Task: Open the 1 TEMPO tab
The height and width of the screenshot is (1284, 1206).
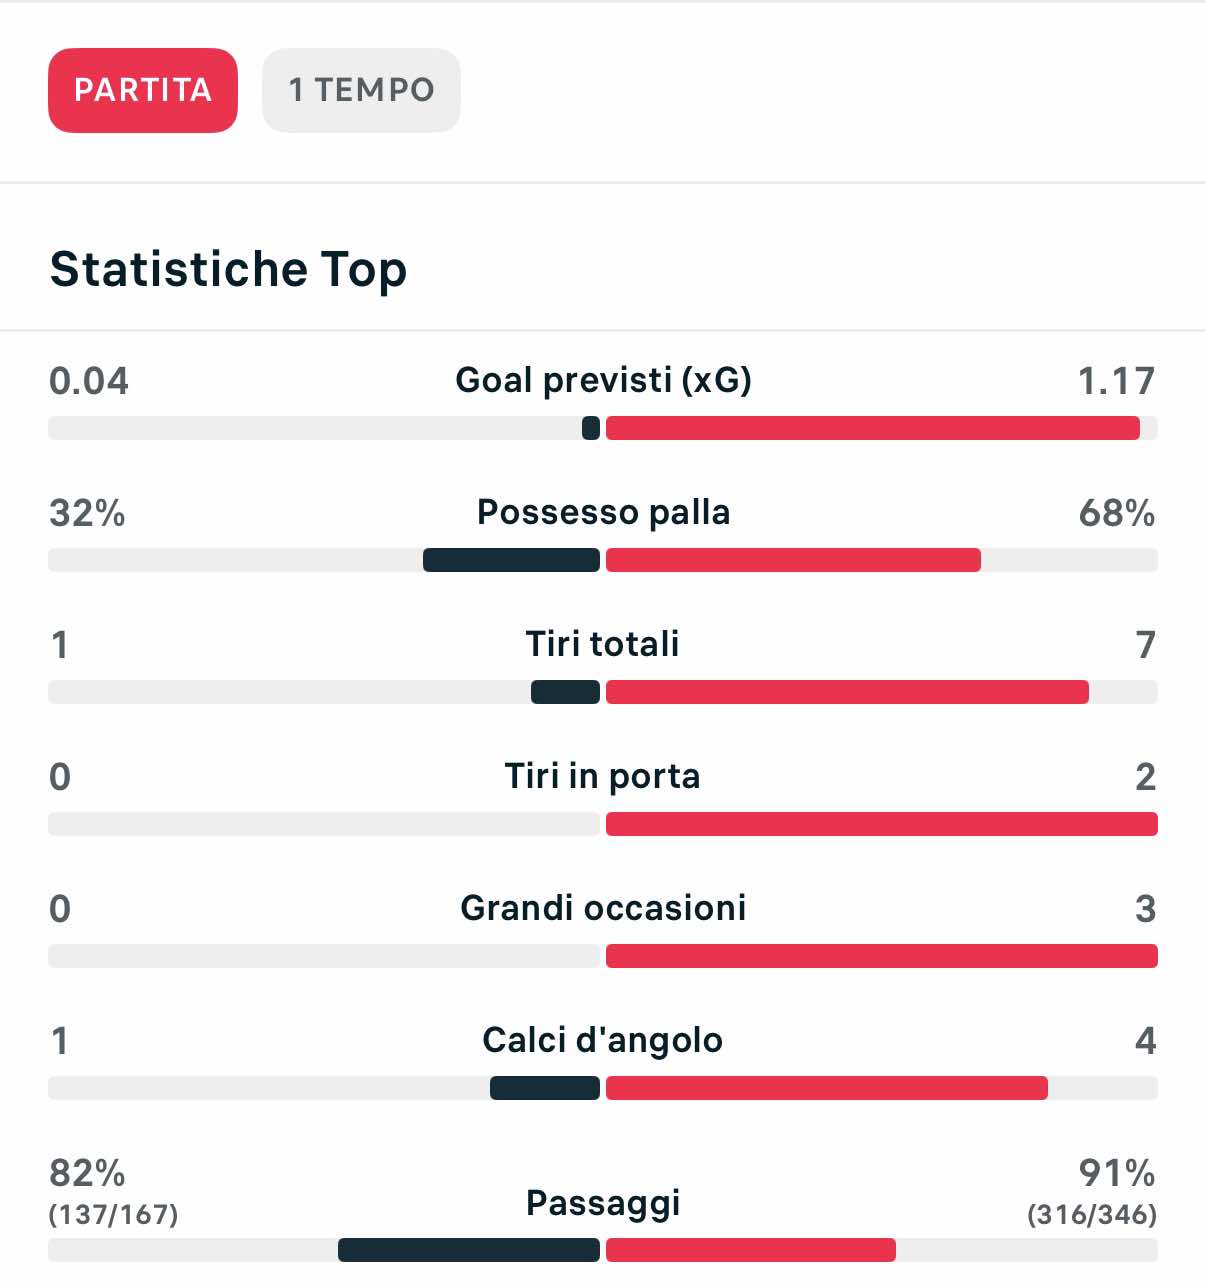Action: coord(361,90)
